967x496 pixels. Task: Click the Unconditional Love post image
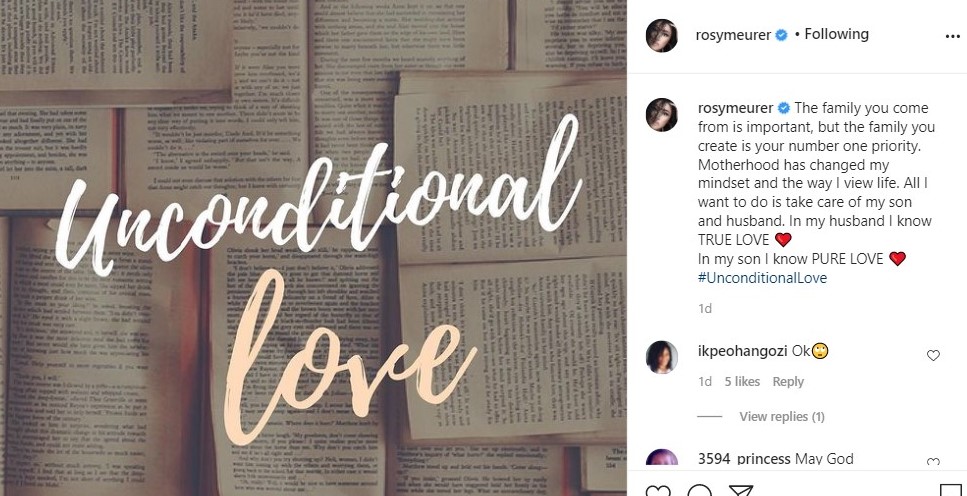tap(313, 248)
